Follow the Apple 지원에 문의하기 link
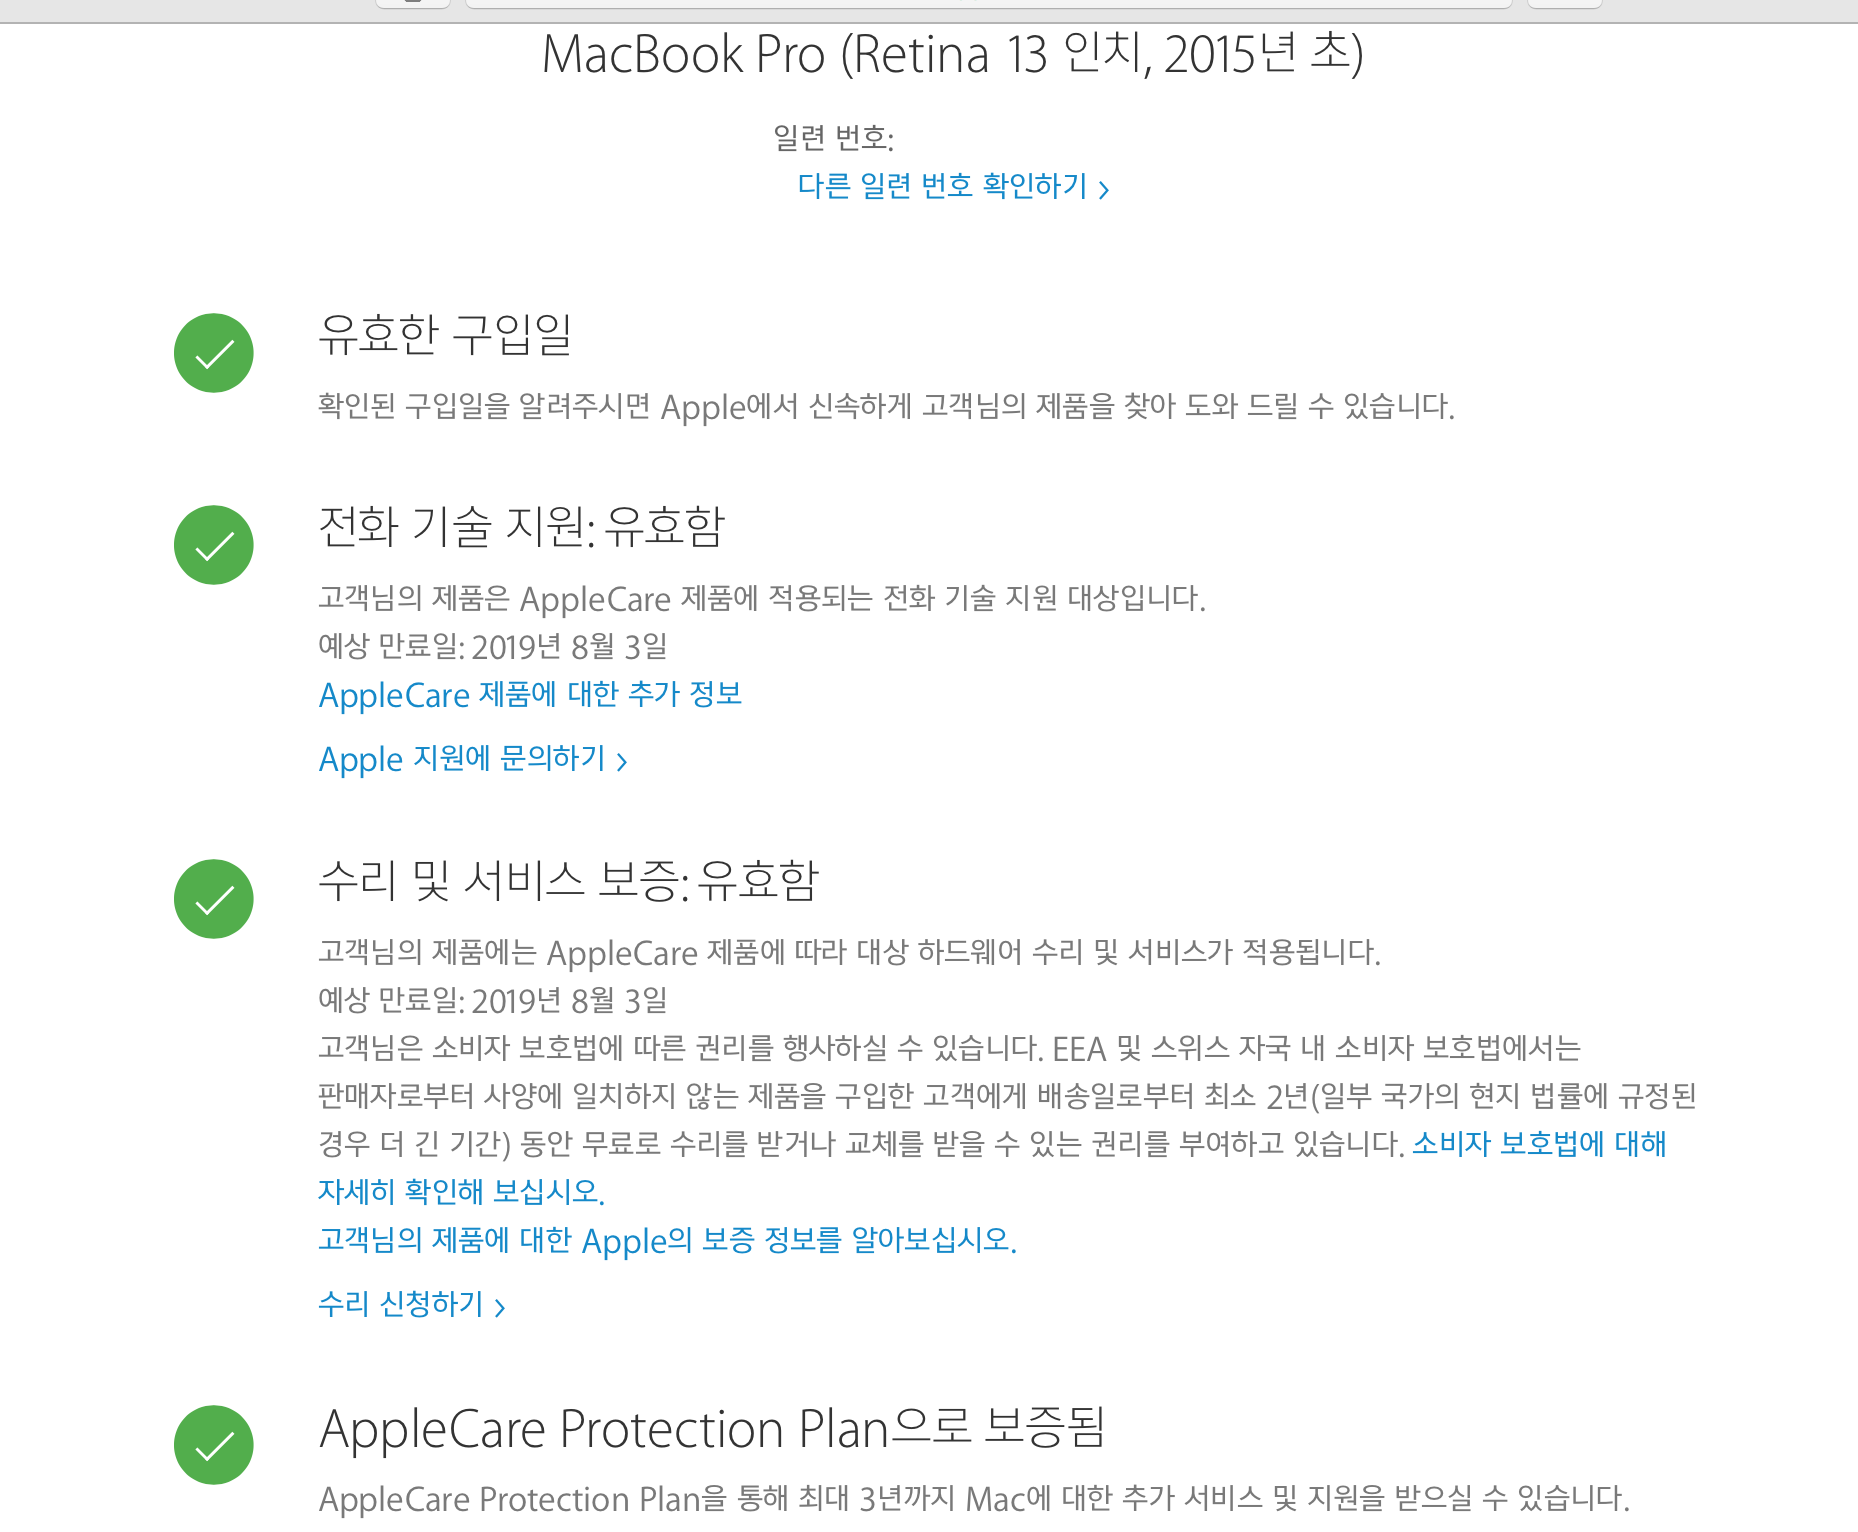 462,759
